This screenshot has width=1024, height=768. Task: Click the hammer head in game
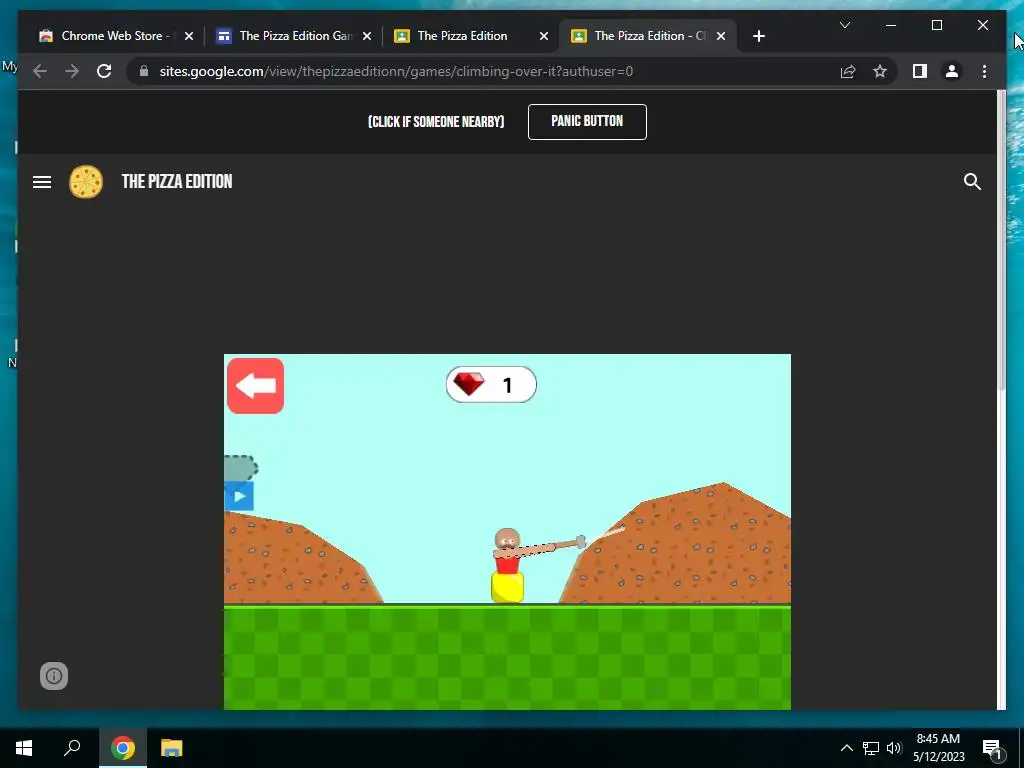pyautogui.click(x=581, y=542)
